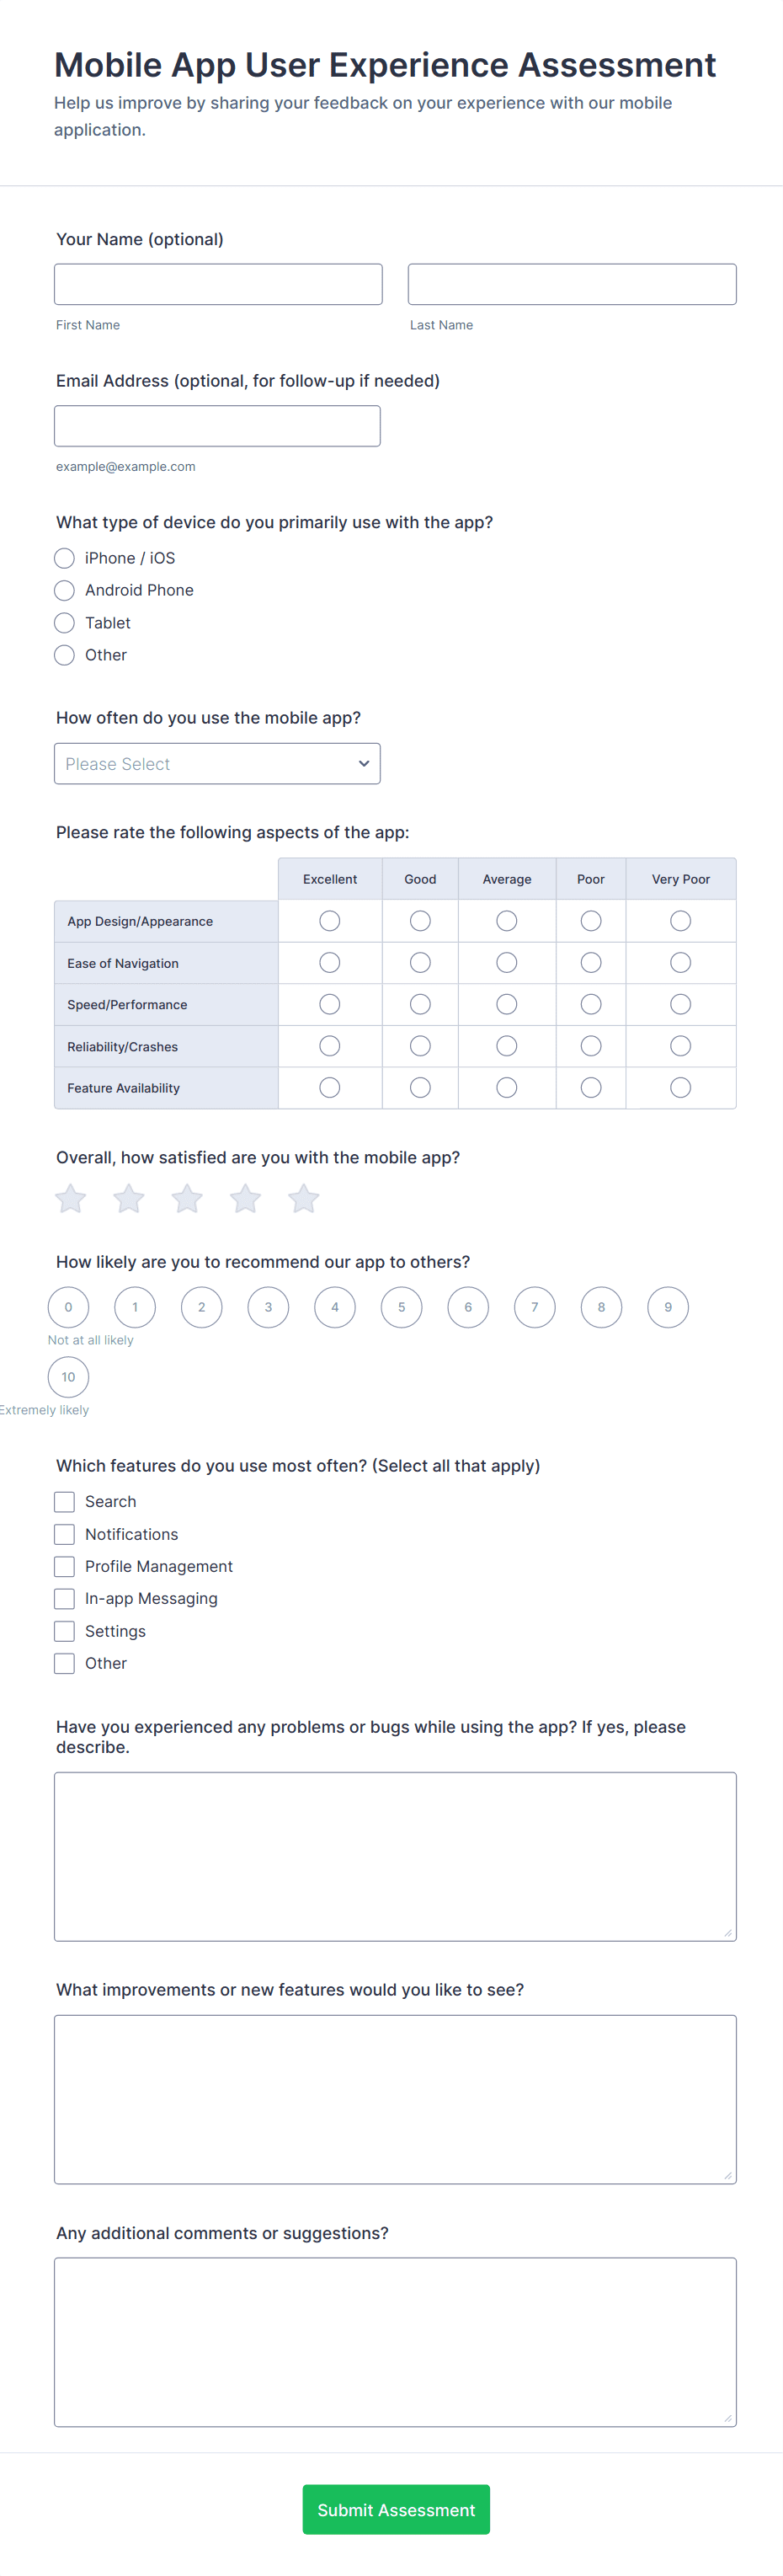The width and height of the screenshot is (783, 2576).
Task: Submit the assessment form
Action: coord(396,2509)
